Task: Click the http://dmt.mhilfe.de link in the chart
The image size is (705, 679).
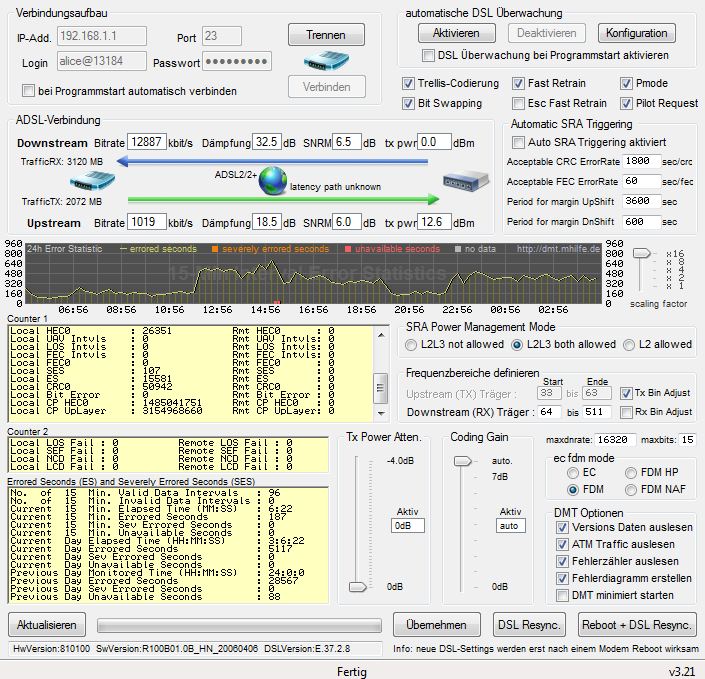Action: point(558,249)
